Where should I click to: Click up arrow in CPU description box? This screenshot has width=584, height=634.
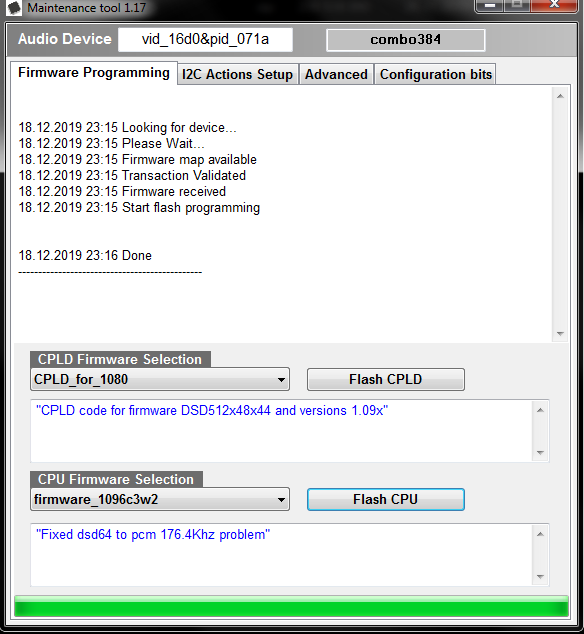[540, 534]
